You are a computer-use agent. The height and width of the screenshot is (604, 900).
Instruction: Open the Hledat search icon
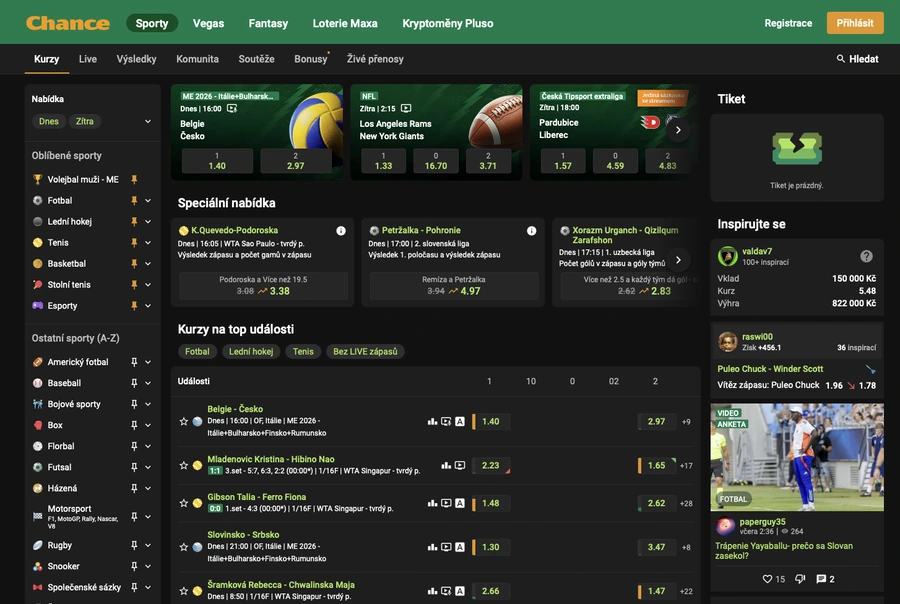point(840,59)
